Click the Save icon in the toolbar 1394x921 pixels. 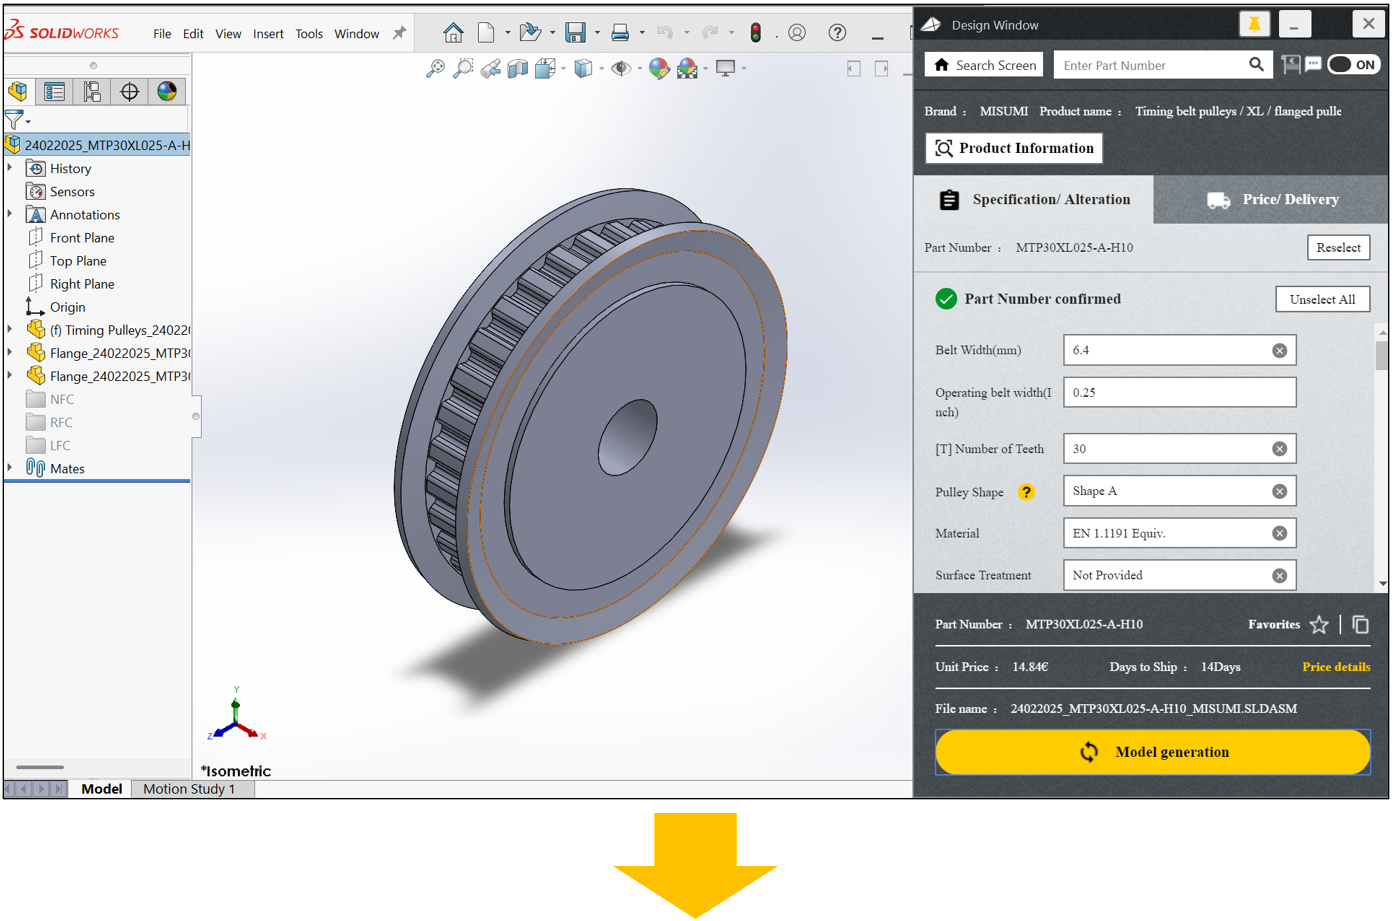coord(575,33)
